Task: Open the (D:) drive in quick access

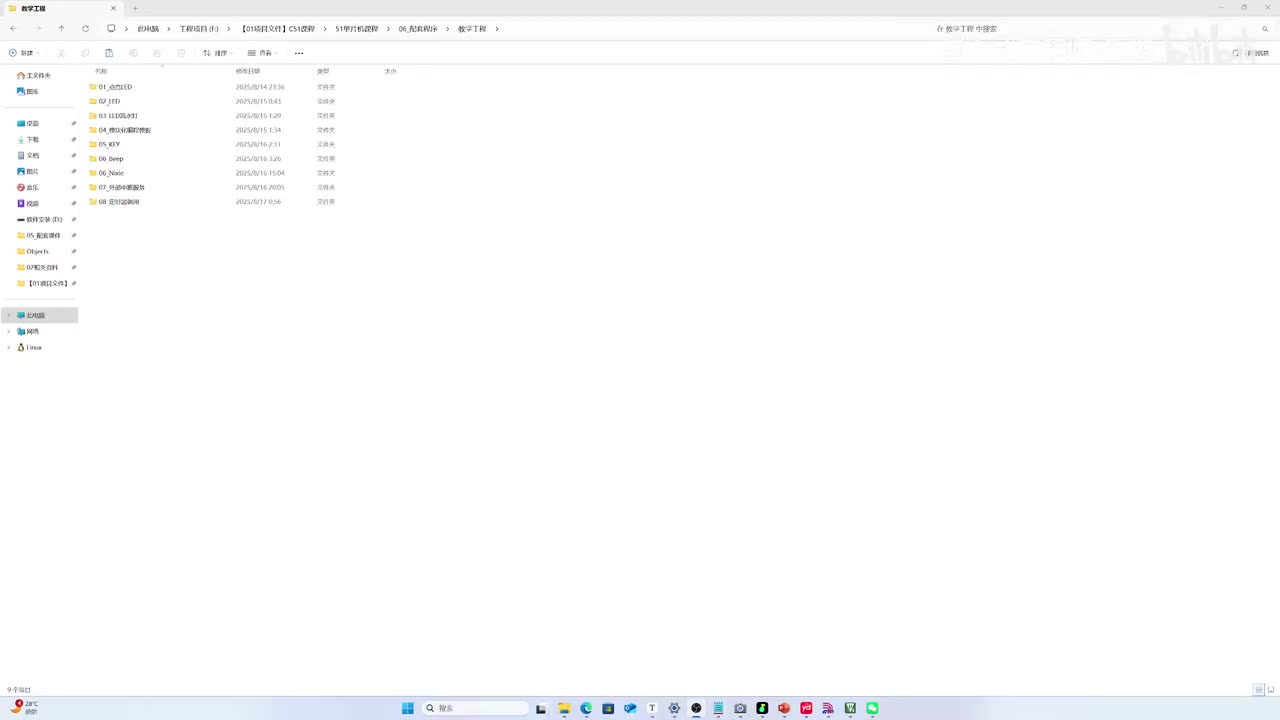Action: (40, 219)
